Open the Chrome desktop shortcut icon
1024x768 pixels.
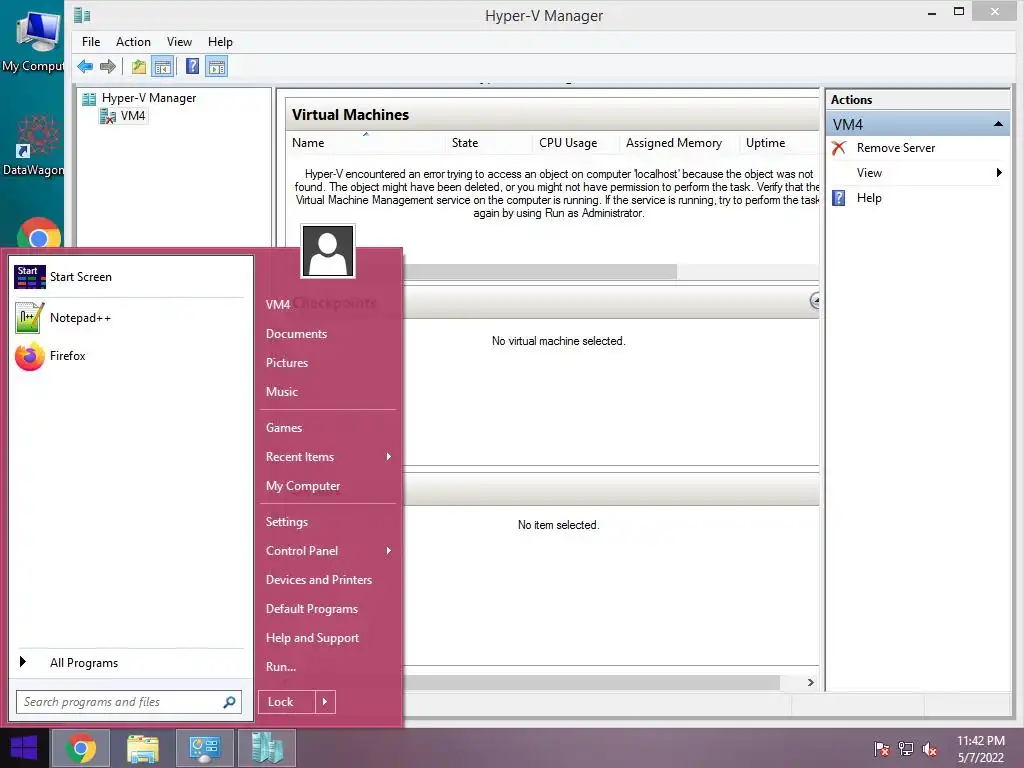pos(39,233)
